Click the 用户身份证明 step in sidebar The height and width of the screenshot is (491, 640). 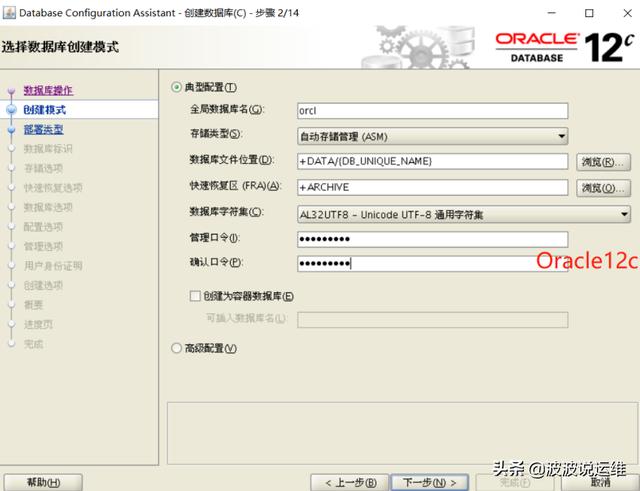pyautogui.click(x=53, y=266)
